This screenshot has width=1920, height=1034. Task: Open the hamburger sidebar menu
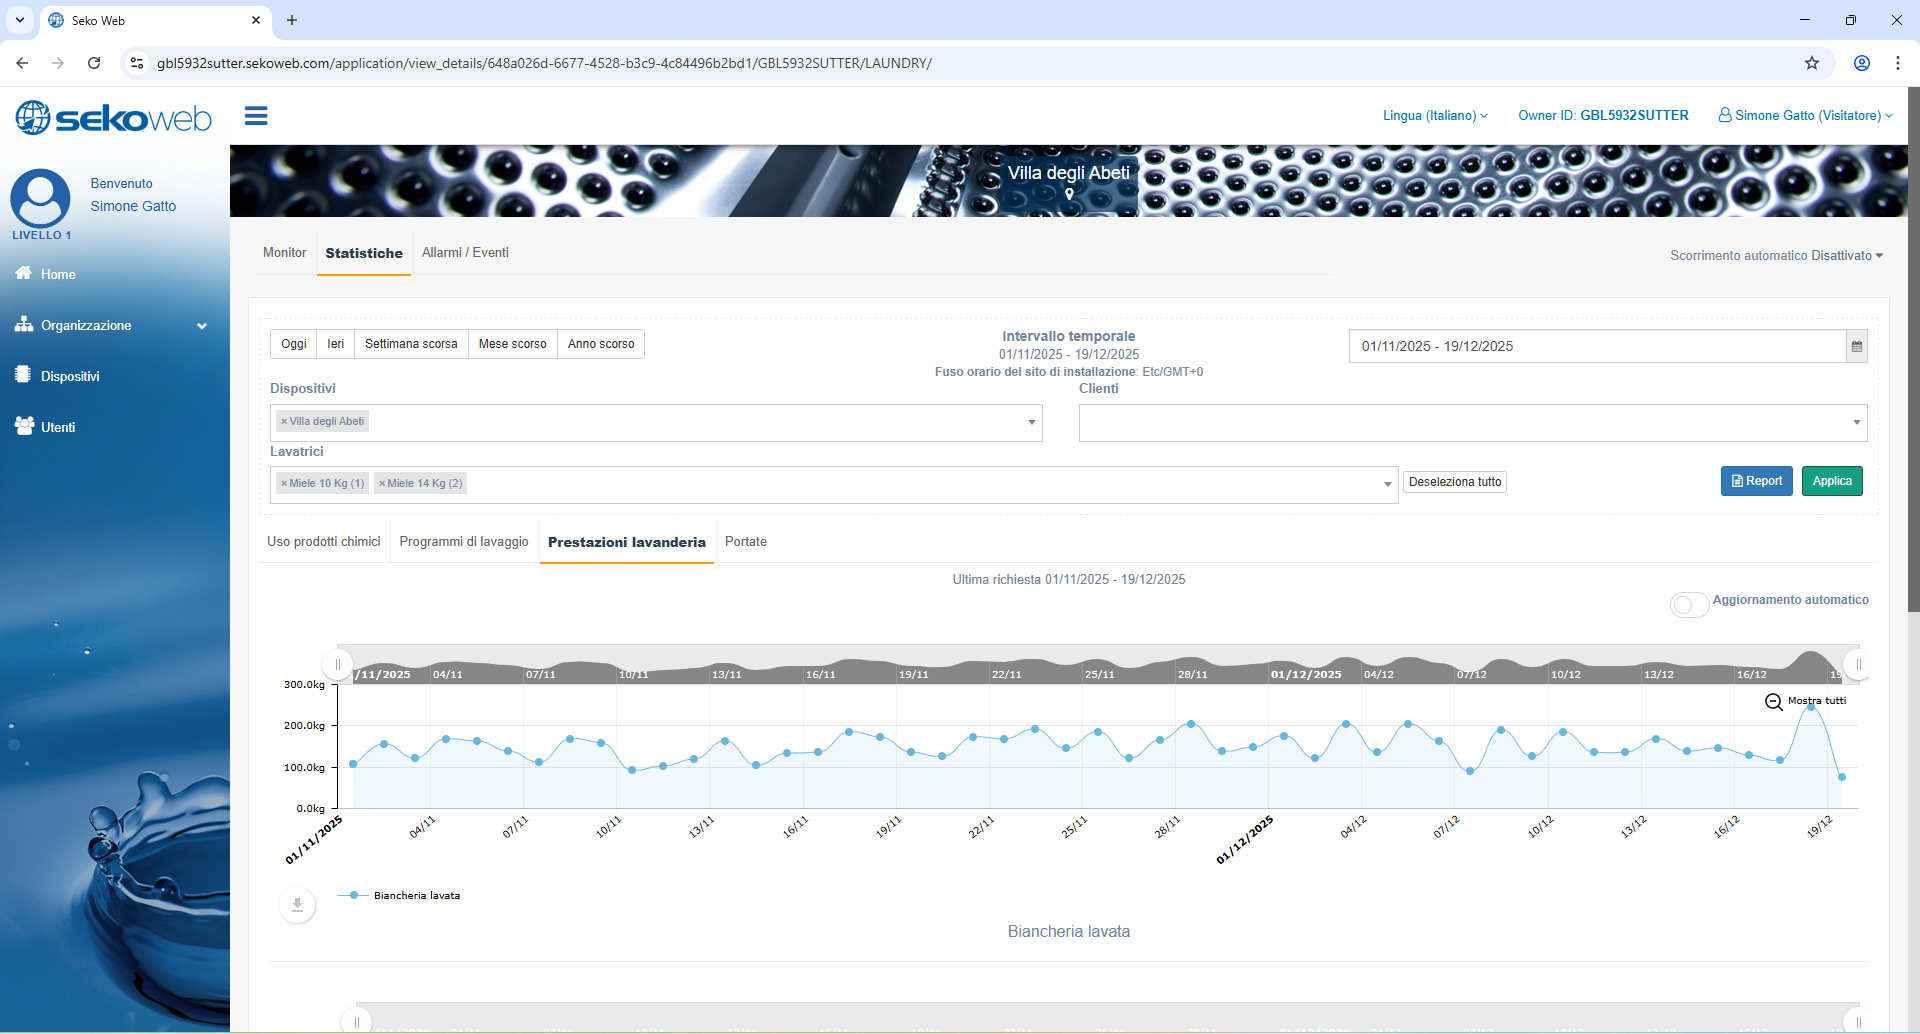pos(256,117)
